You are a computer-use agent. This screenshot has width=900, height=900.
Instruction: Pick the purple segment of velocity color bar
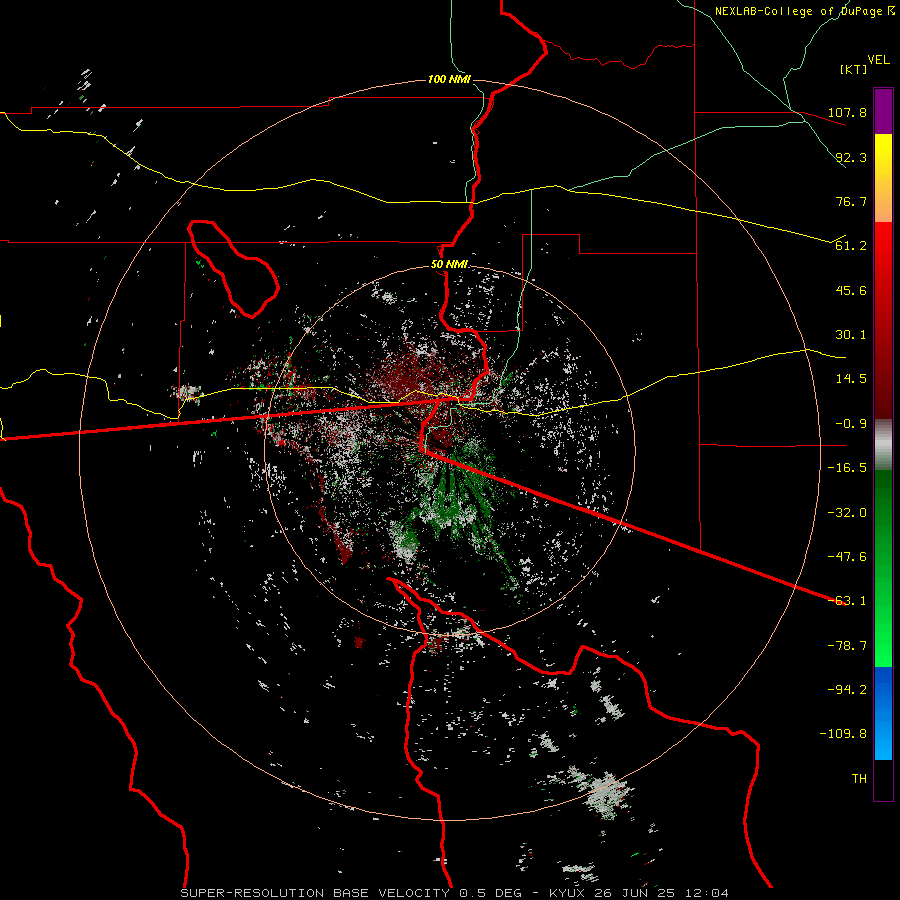pyautogui.click(x=883, y=111)
